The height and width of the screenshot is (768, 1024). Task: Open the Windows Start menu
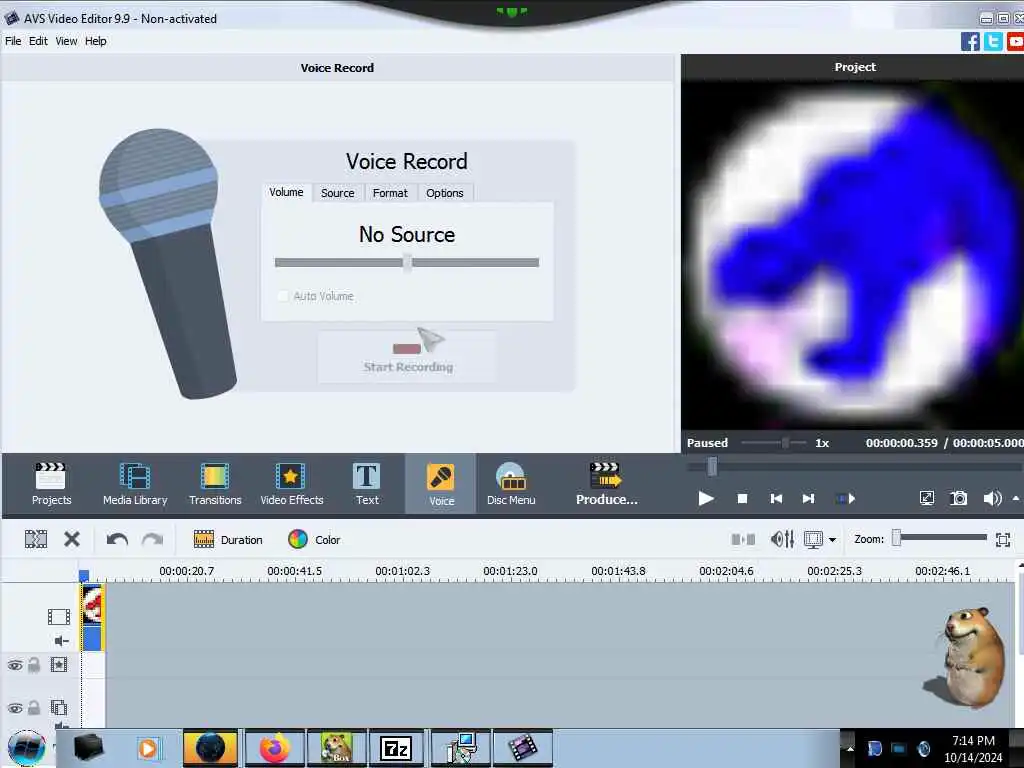coord(26,748)
